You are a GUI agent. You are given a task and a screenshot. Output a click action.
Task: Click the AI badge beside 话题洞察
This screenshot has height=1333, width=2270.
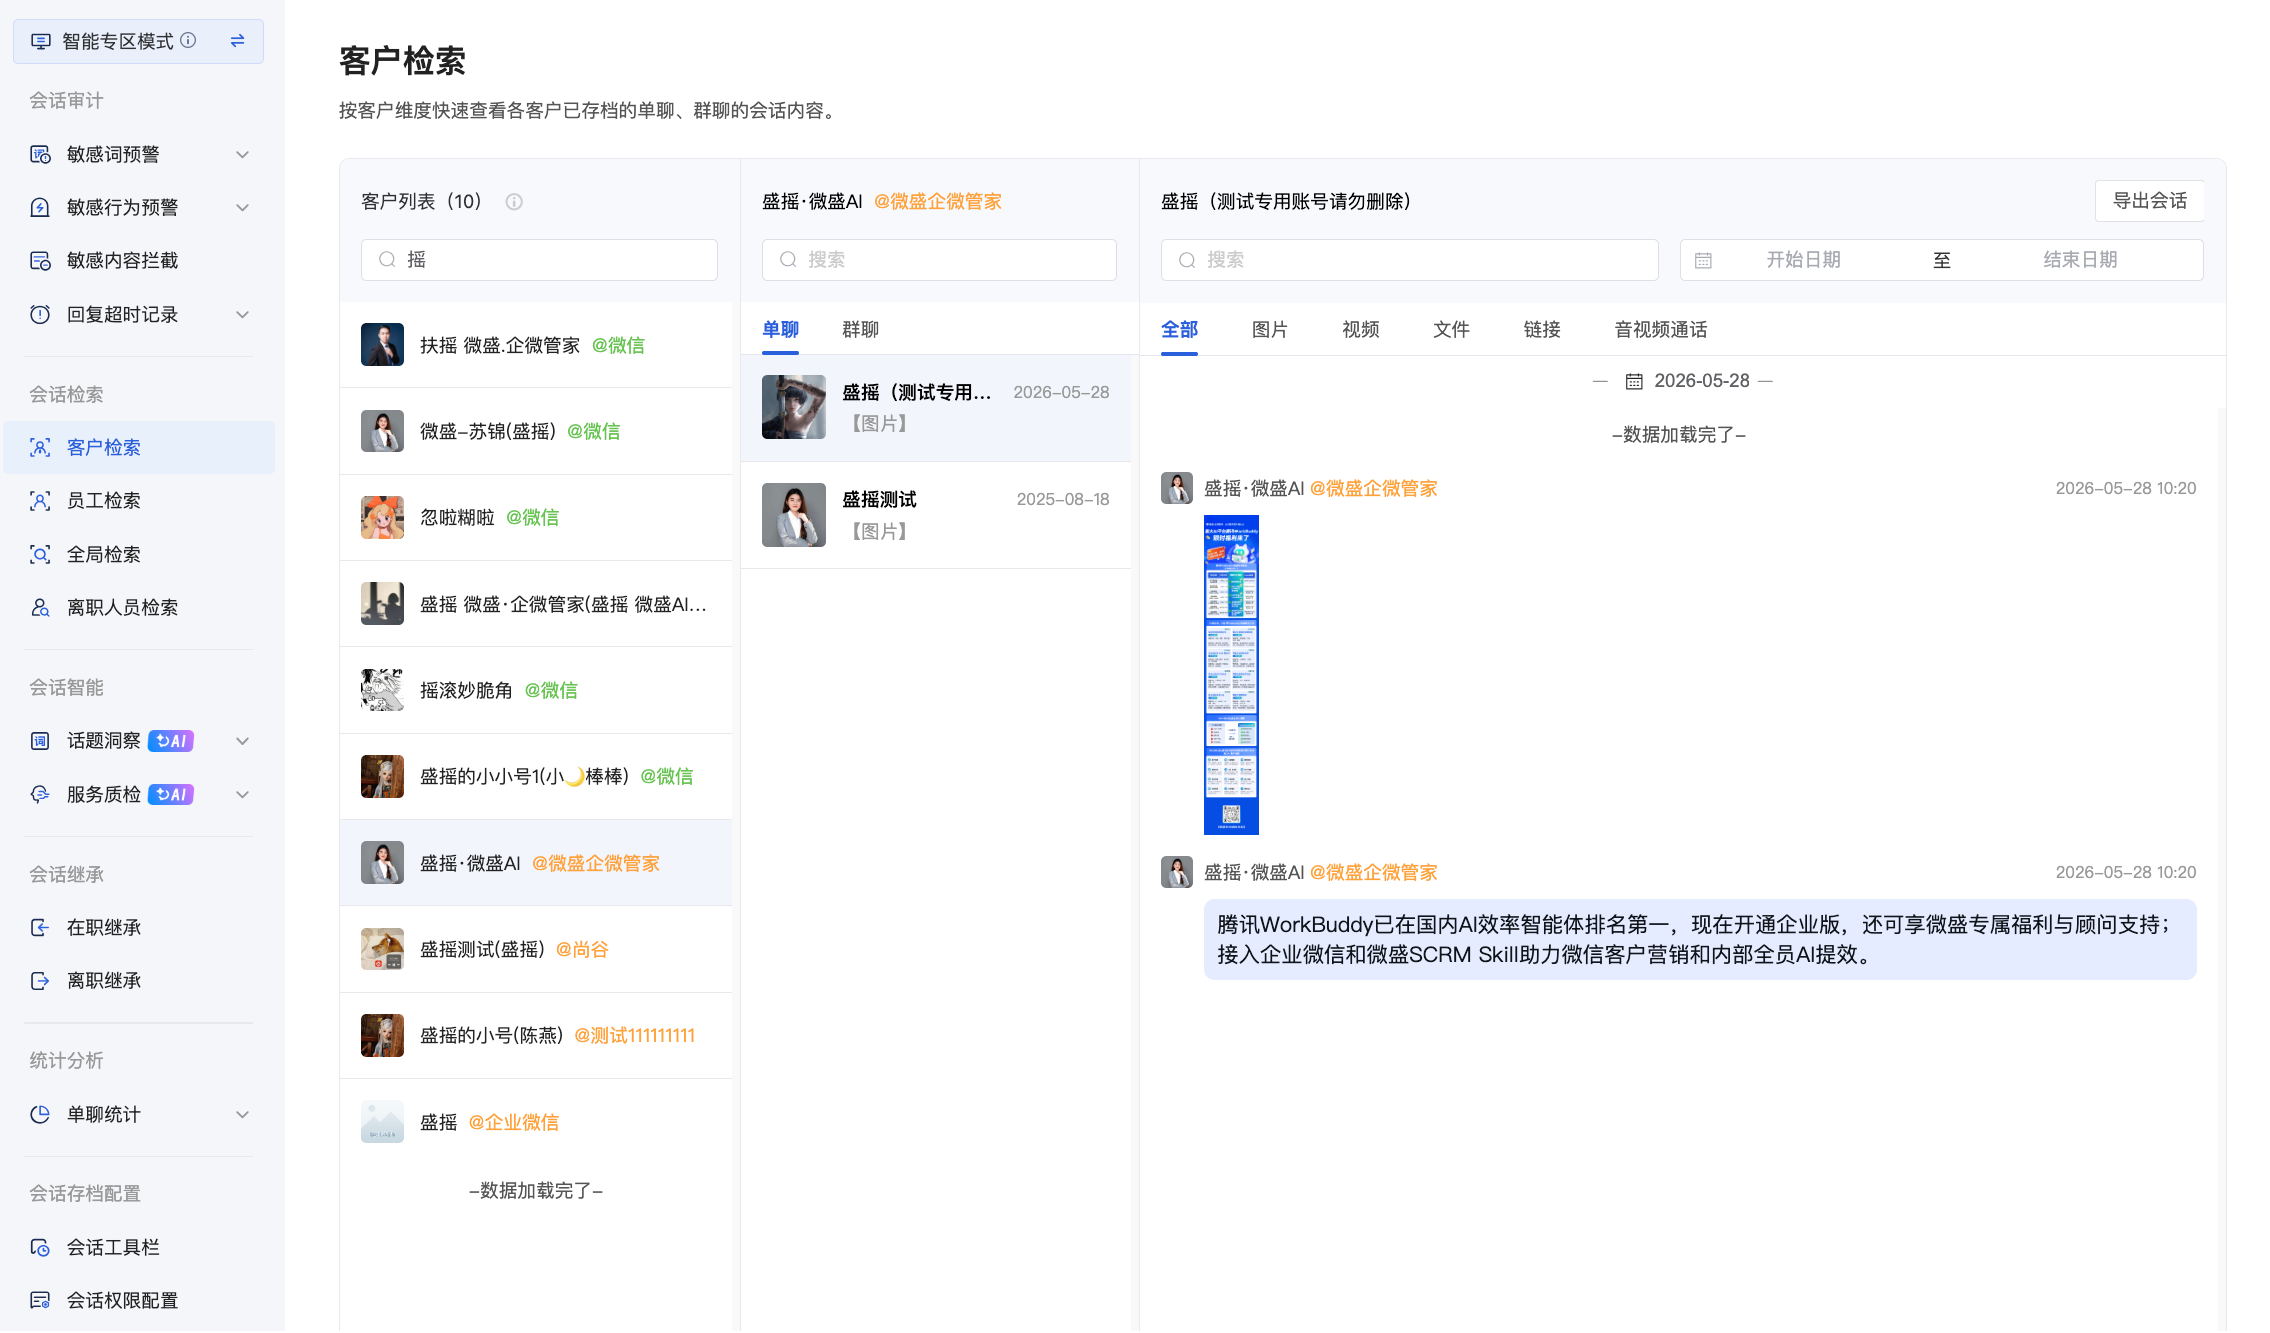pos(171,741)
